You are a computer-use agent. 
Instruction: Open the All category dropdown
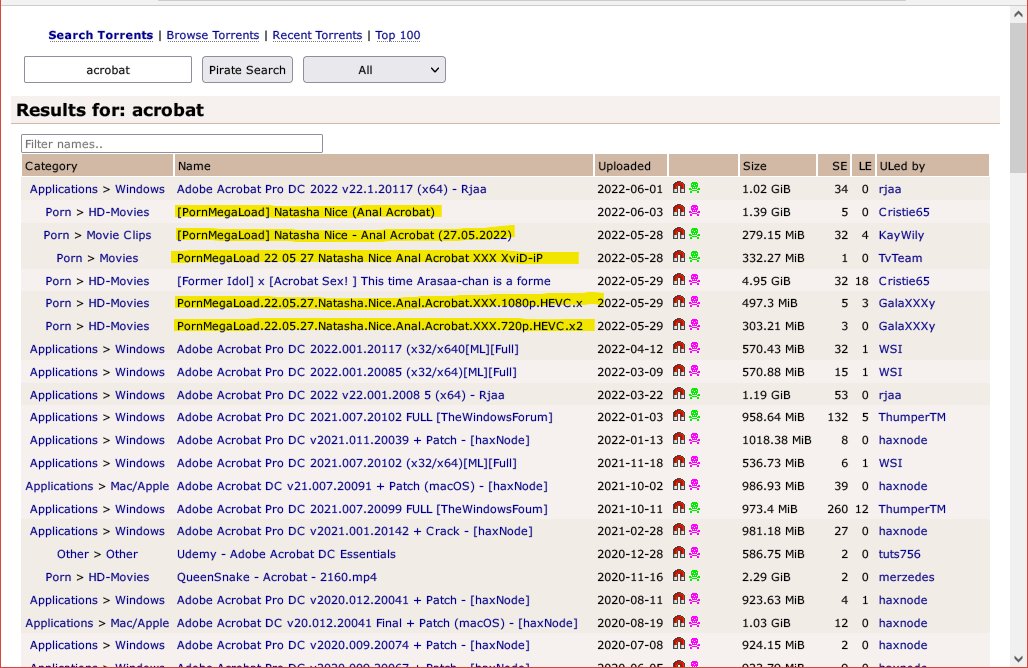click(374, 69)
